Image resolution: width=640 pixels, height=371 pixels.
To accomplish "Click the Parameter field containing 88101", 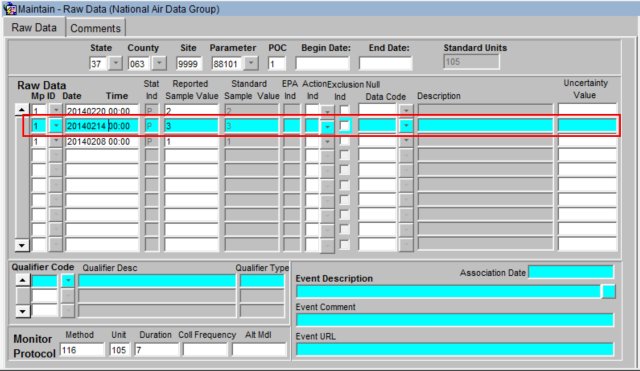I will (228, 64).
